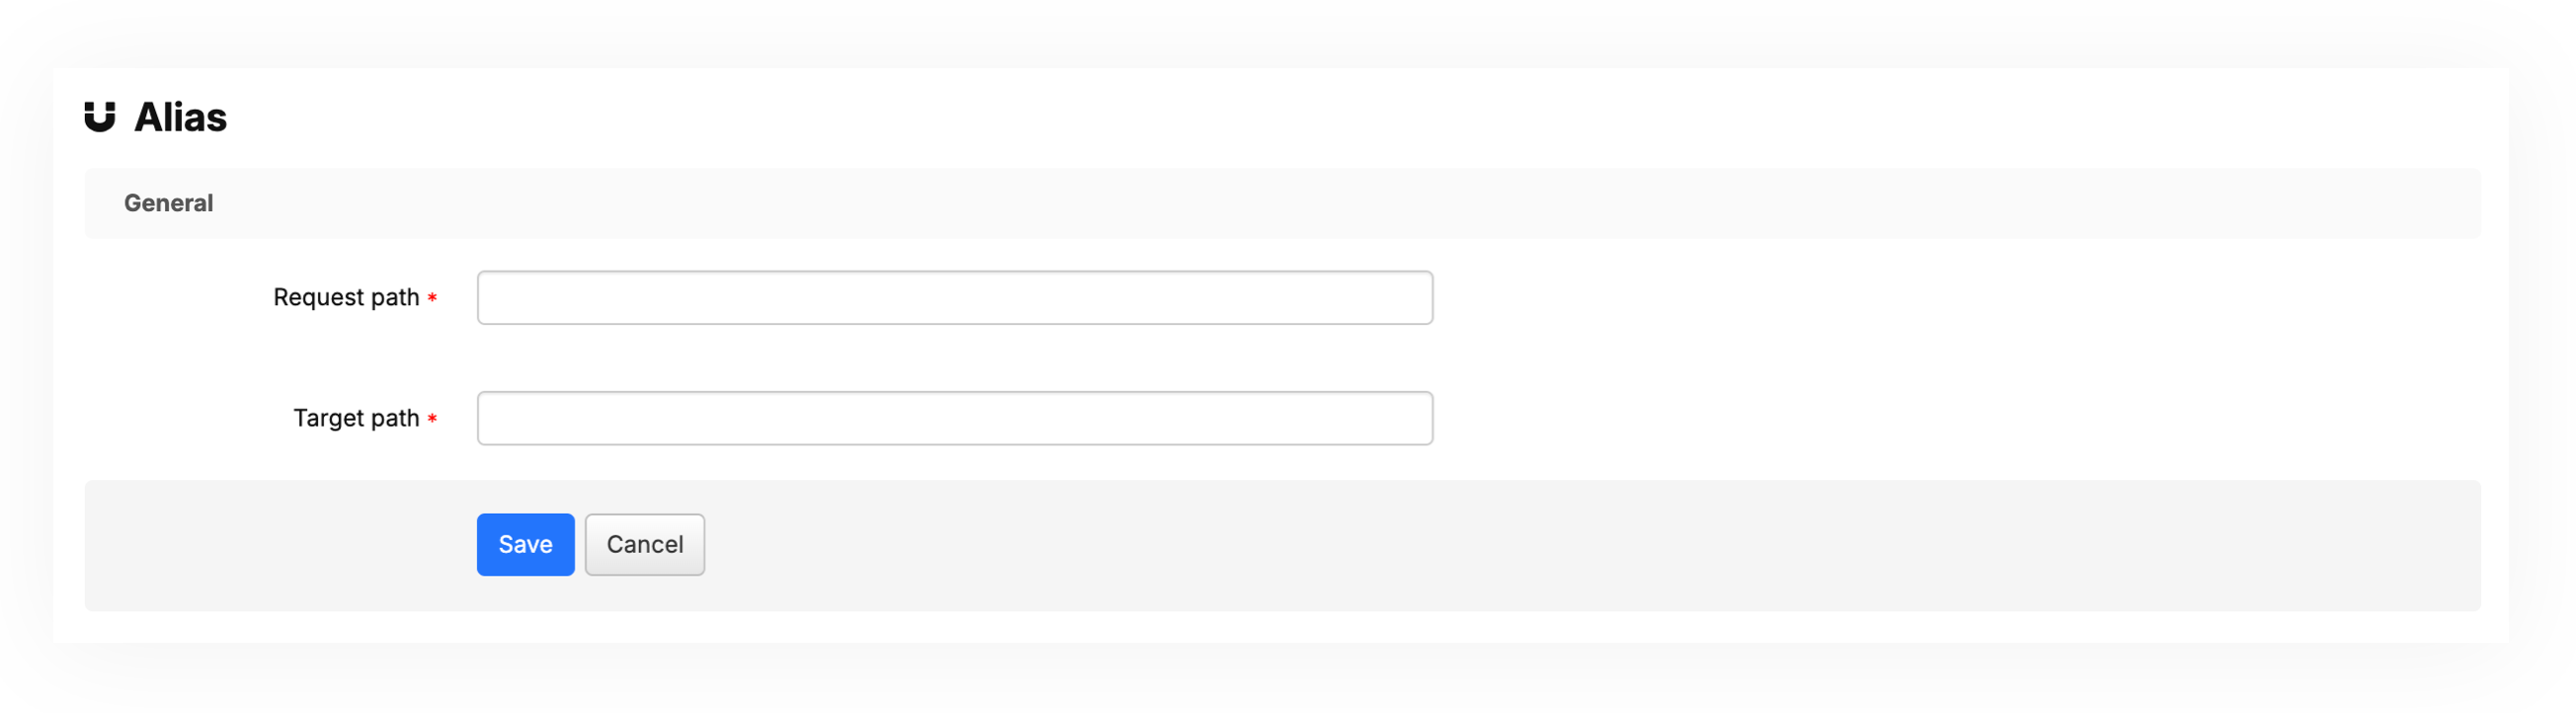The width and height of the screenshot is (2576, 713).
Task: Collapse the General properties section
Action: (x=168, y=202)
